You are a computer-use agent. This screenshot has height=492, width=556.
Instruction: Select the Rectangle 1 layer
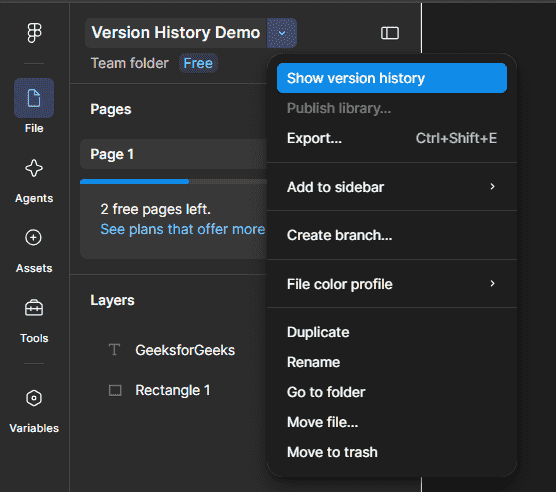[x=173, y=390]
